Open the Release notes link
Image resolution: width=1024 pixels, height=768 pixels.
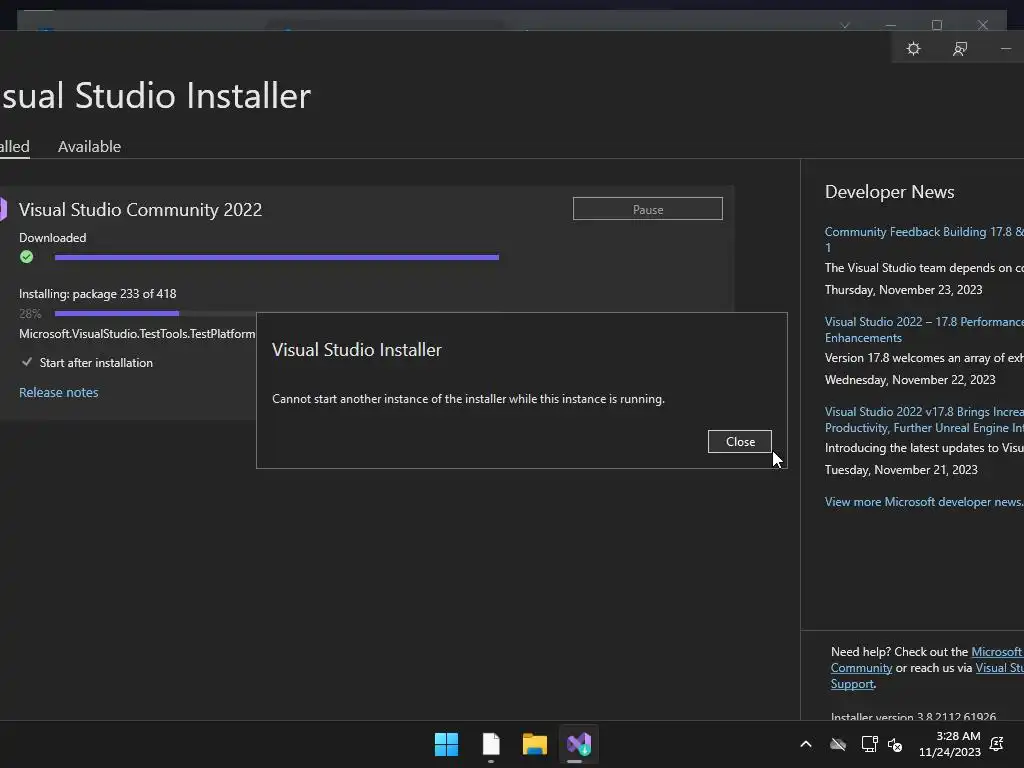click(59, 392)
